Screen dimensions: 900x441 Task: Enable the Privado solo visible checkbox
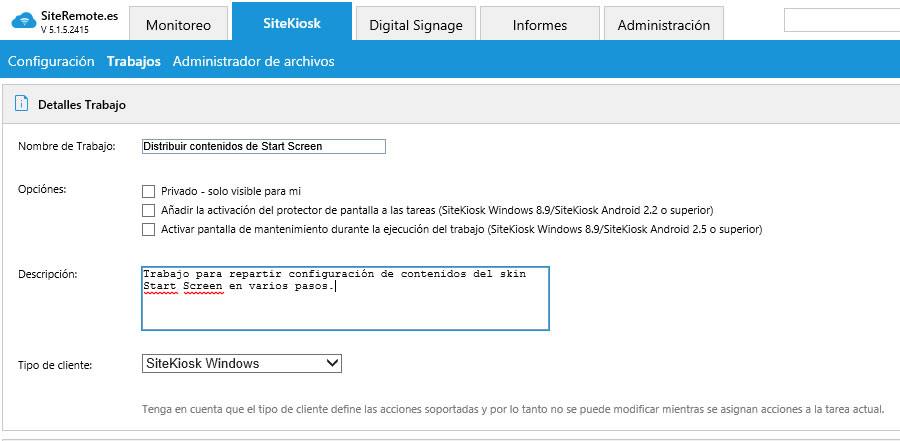click(149, 191)
